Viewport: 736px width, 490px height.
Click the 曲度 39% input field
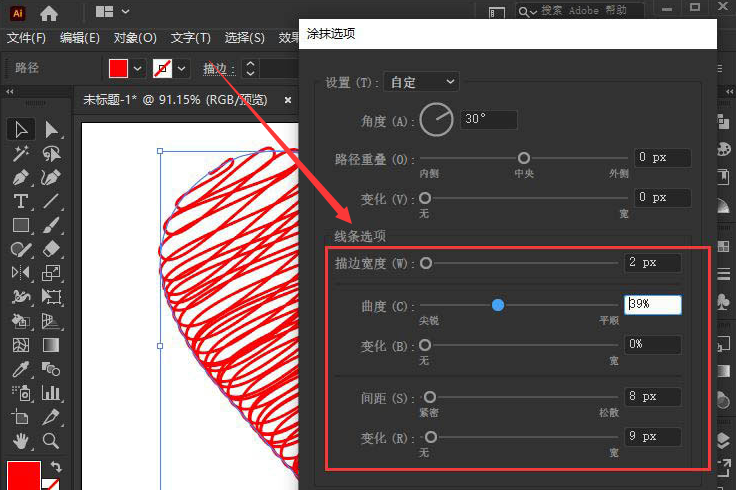[652, 305]
